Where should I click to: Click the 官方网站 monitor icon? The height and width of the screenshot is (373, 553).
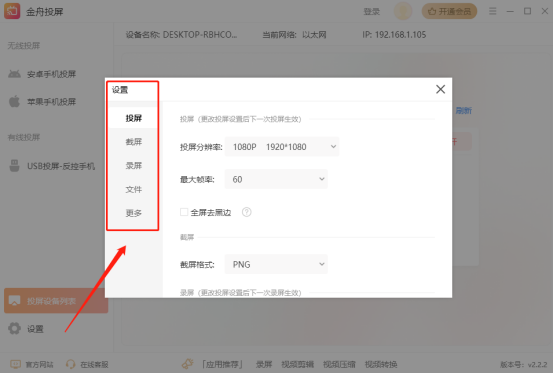pos(16,364)
